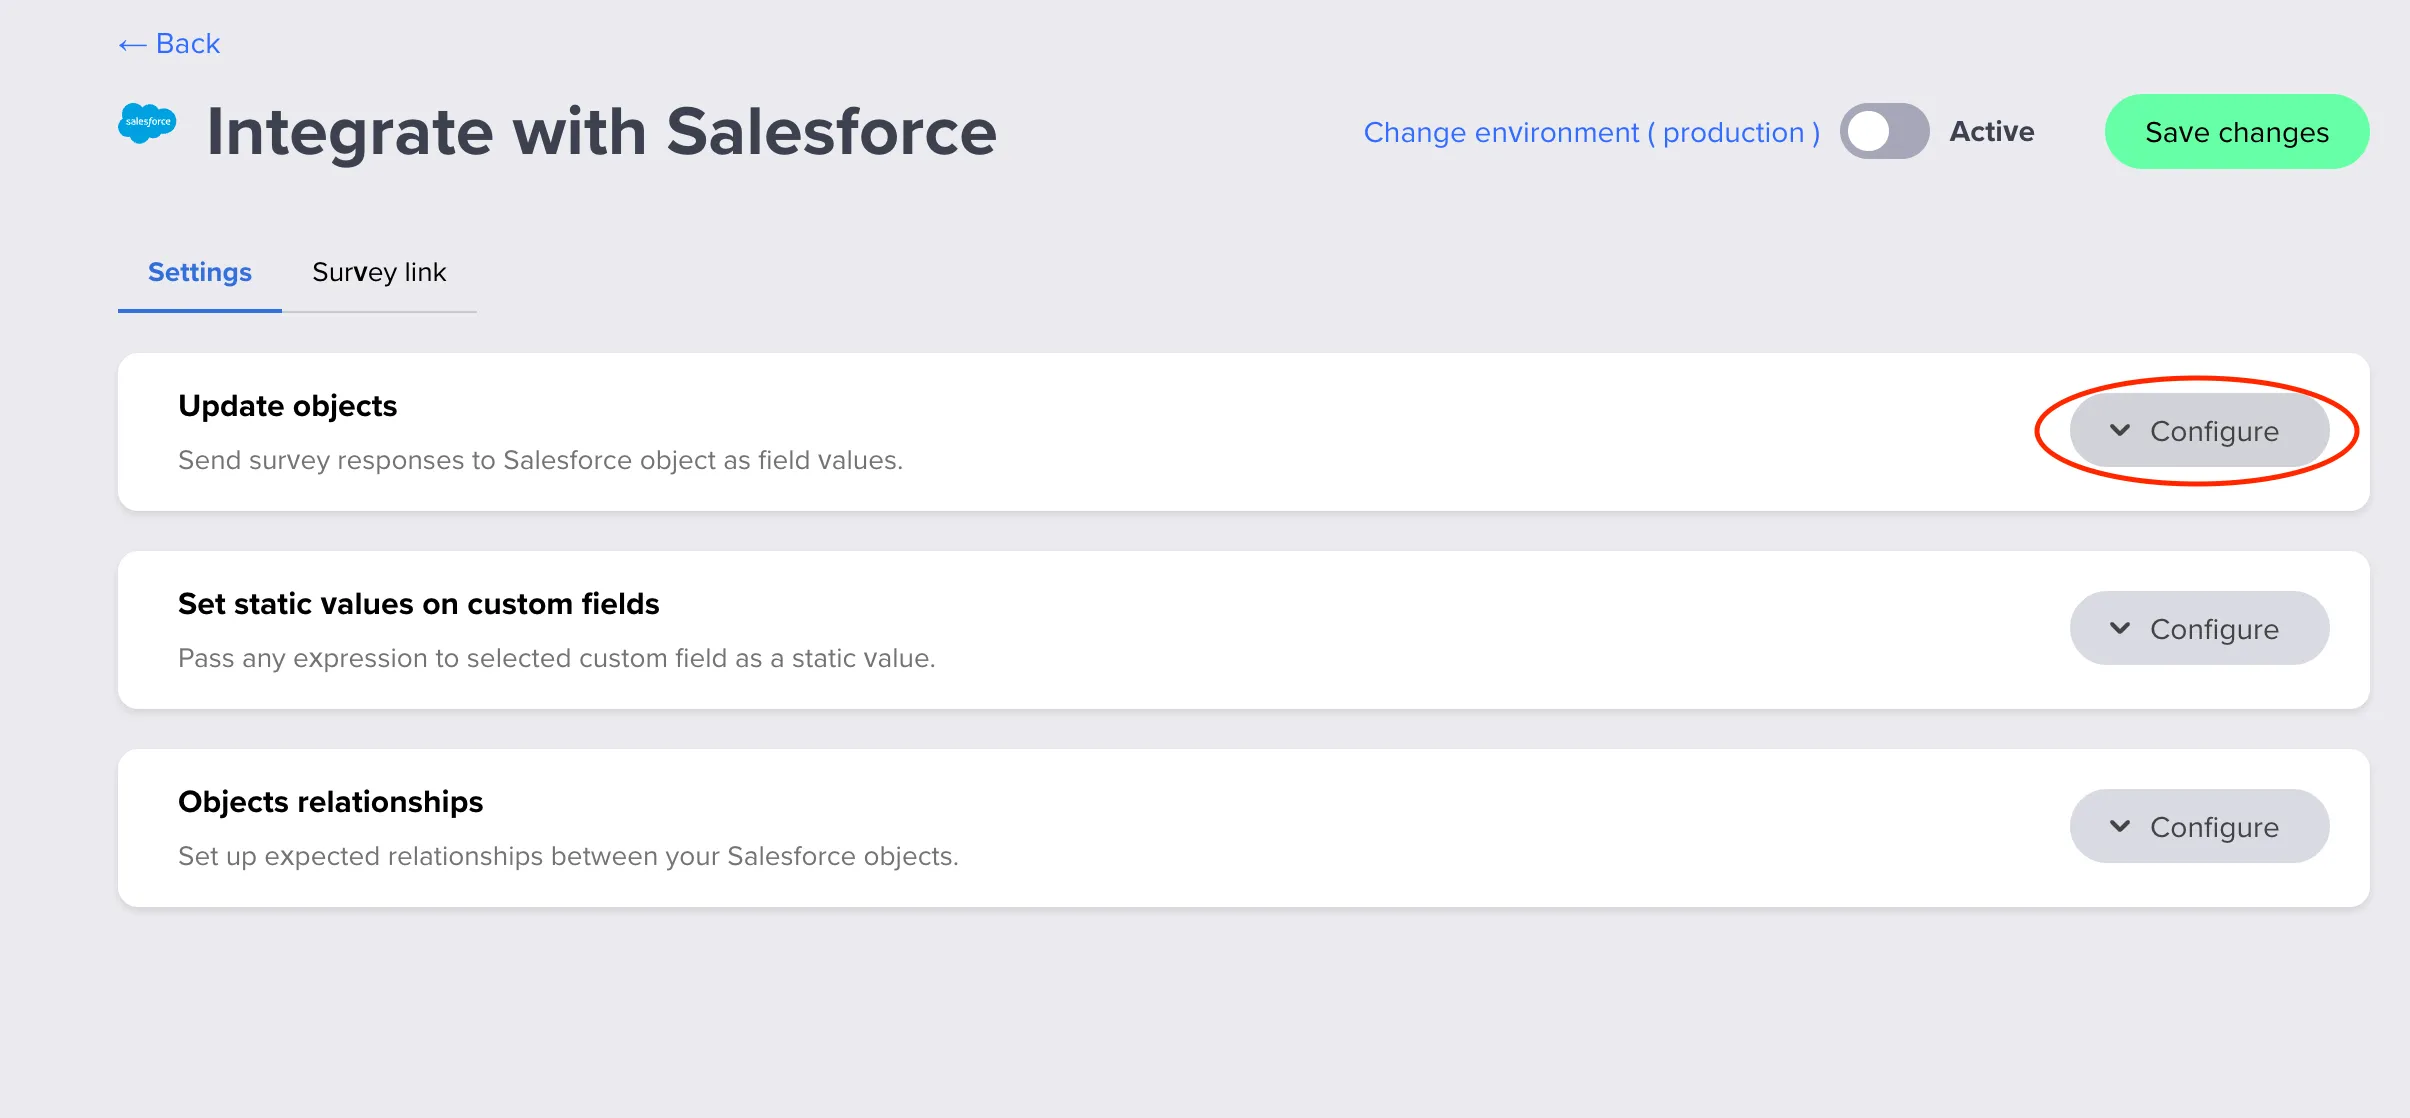
Task: Click chevron icon in static values Configure
Action: [x=2119, y=628]
